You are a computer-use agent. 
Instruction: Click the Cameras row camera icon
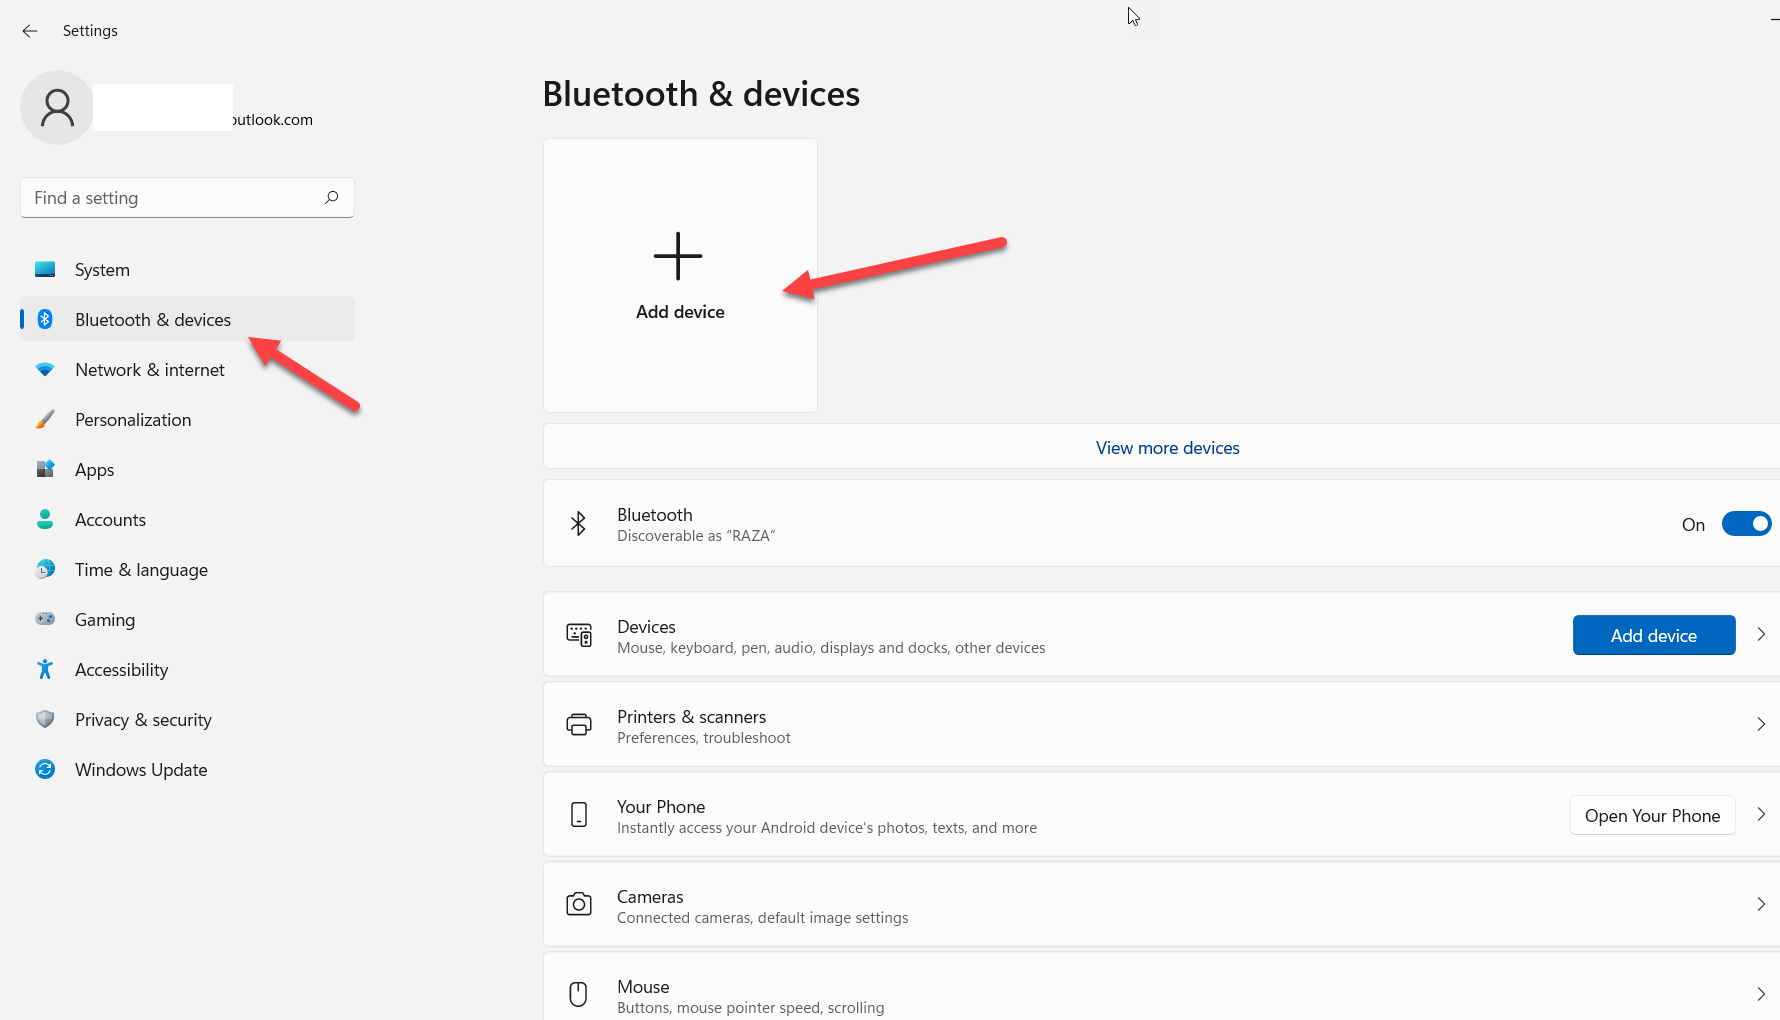[579, 905]
